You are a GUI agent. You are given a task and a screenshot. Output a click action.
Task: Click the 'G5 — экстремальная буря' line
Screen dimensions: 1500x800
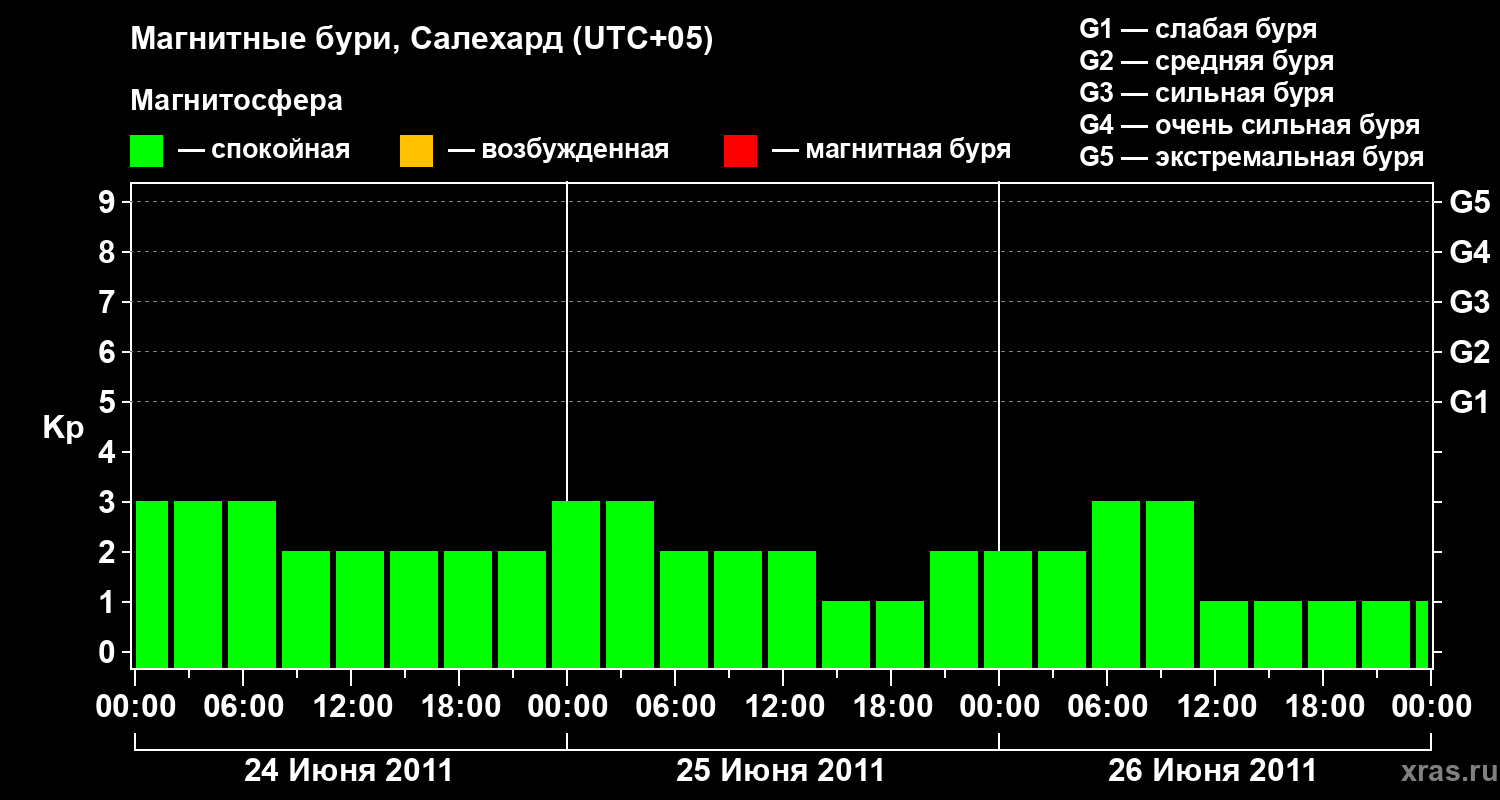1252,157
